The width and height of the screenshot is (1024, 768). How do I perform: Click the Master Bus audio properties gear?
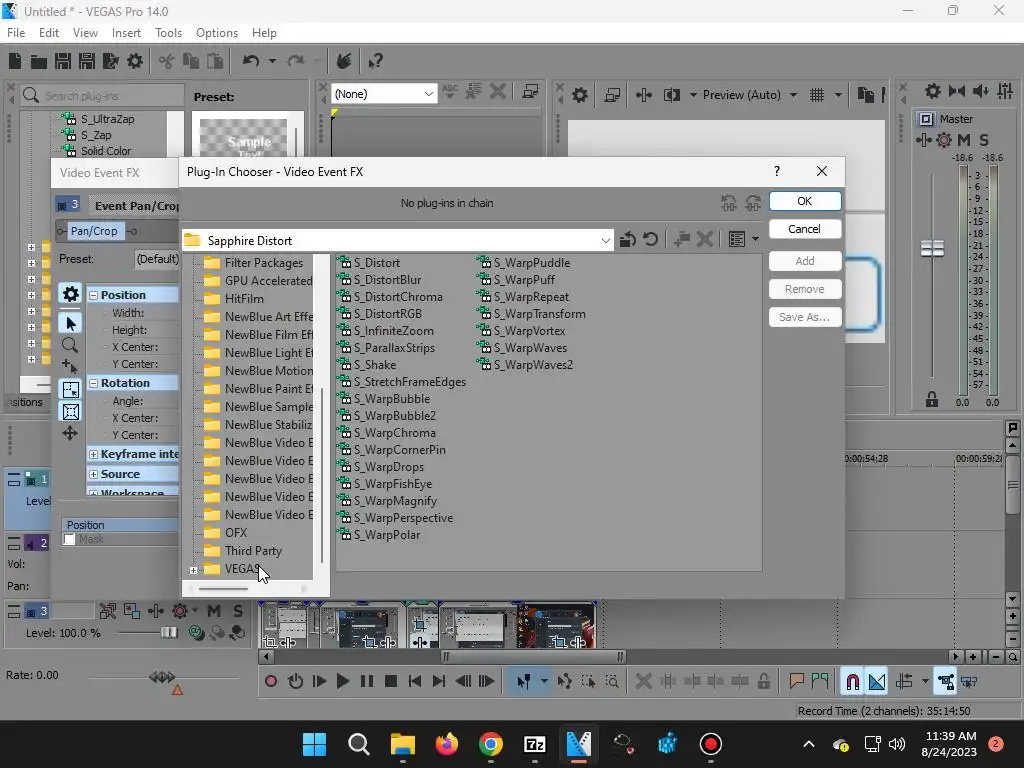pyautogui.click(x=933, y=91)
